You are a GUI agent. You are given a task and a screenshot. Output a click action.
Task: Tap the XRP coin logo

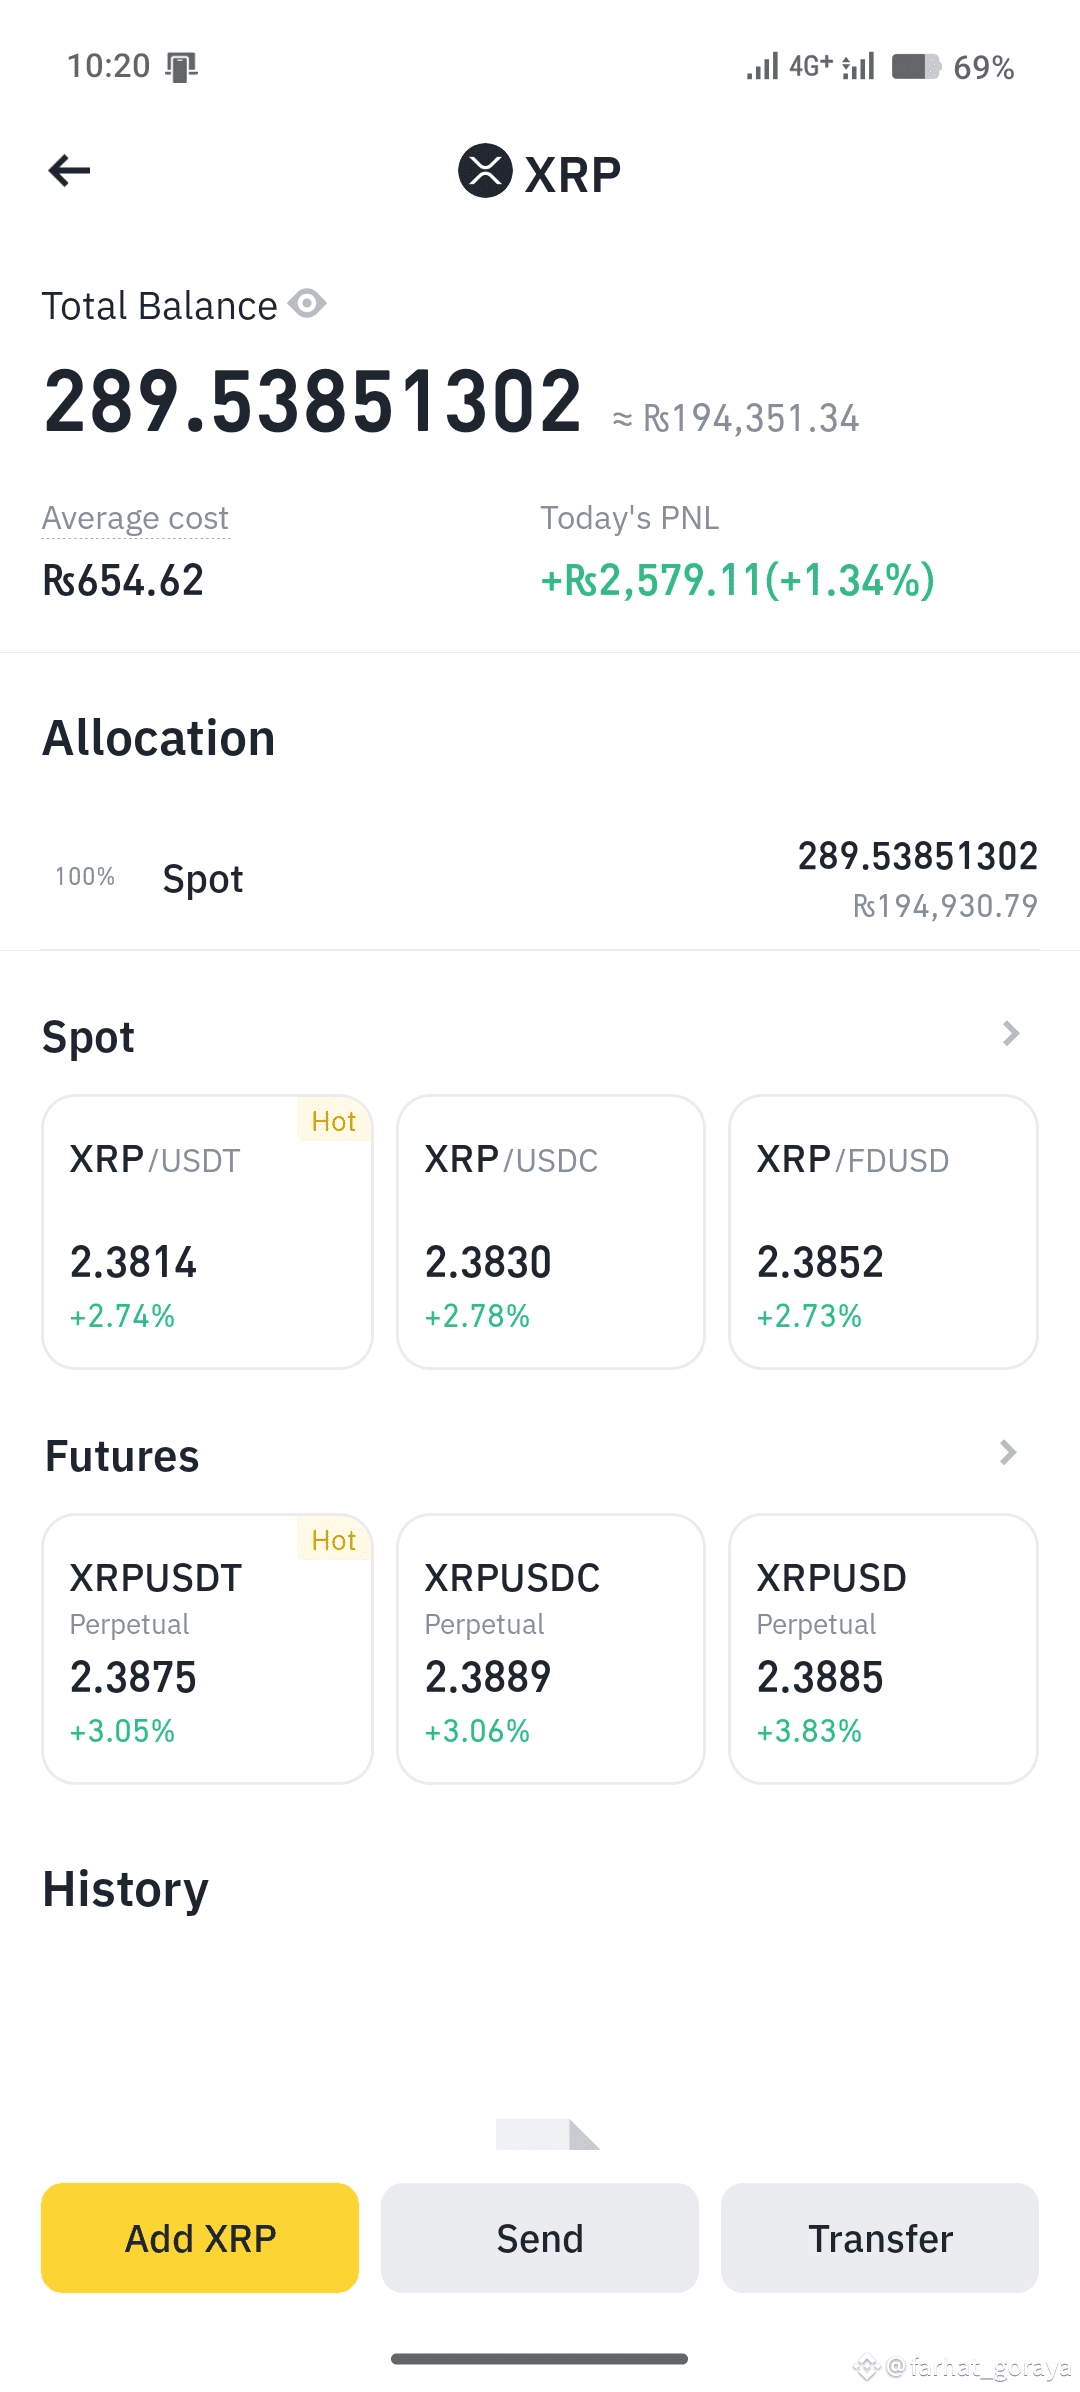[485, 171]
